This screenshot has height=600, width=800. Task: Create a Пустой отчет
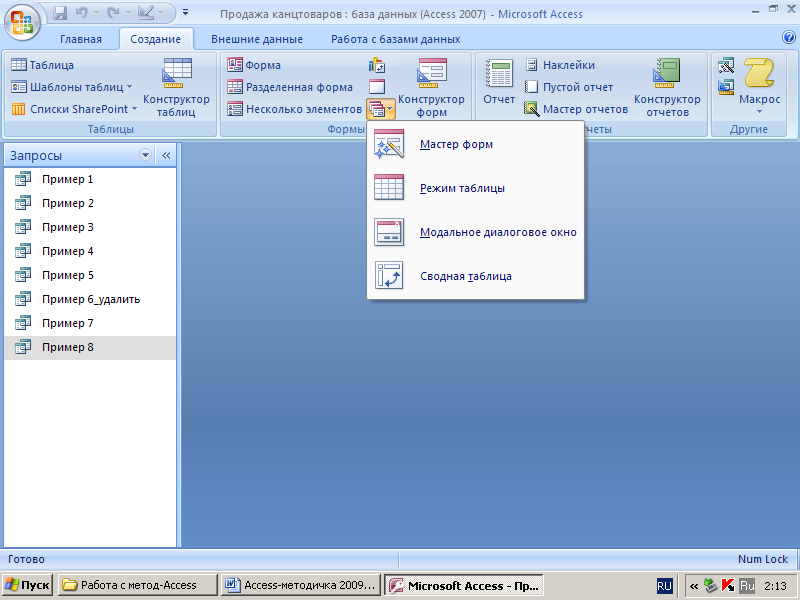point(569,87)
